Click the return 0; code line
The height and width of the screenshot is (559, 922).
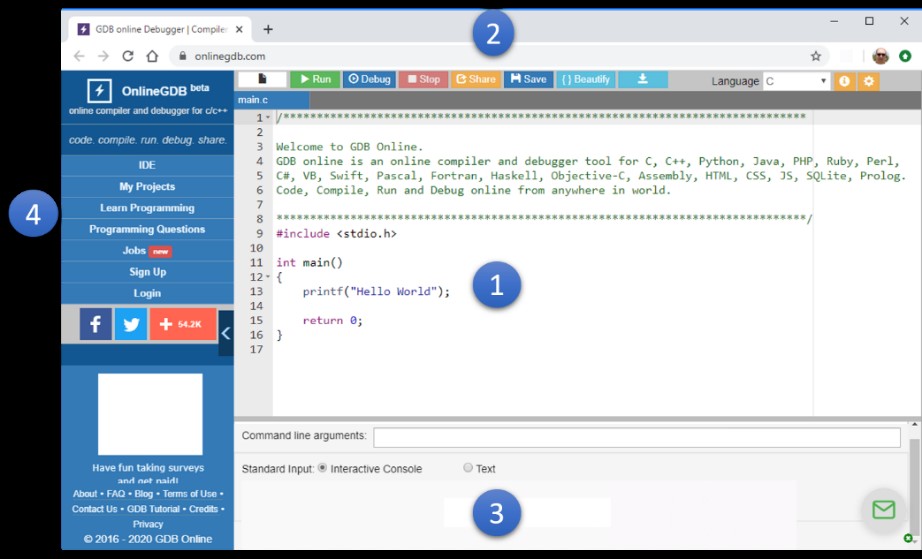(x=332, y=320)
